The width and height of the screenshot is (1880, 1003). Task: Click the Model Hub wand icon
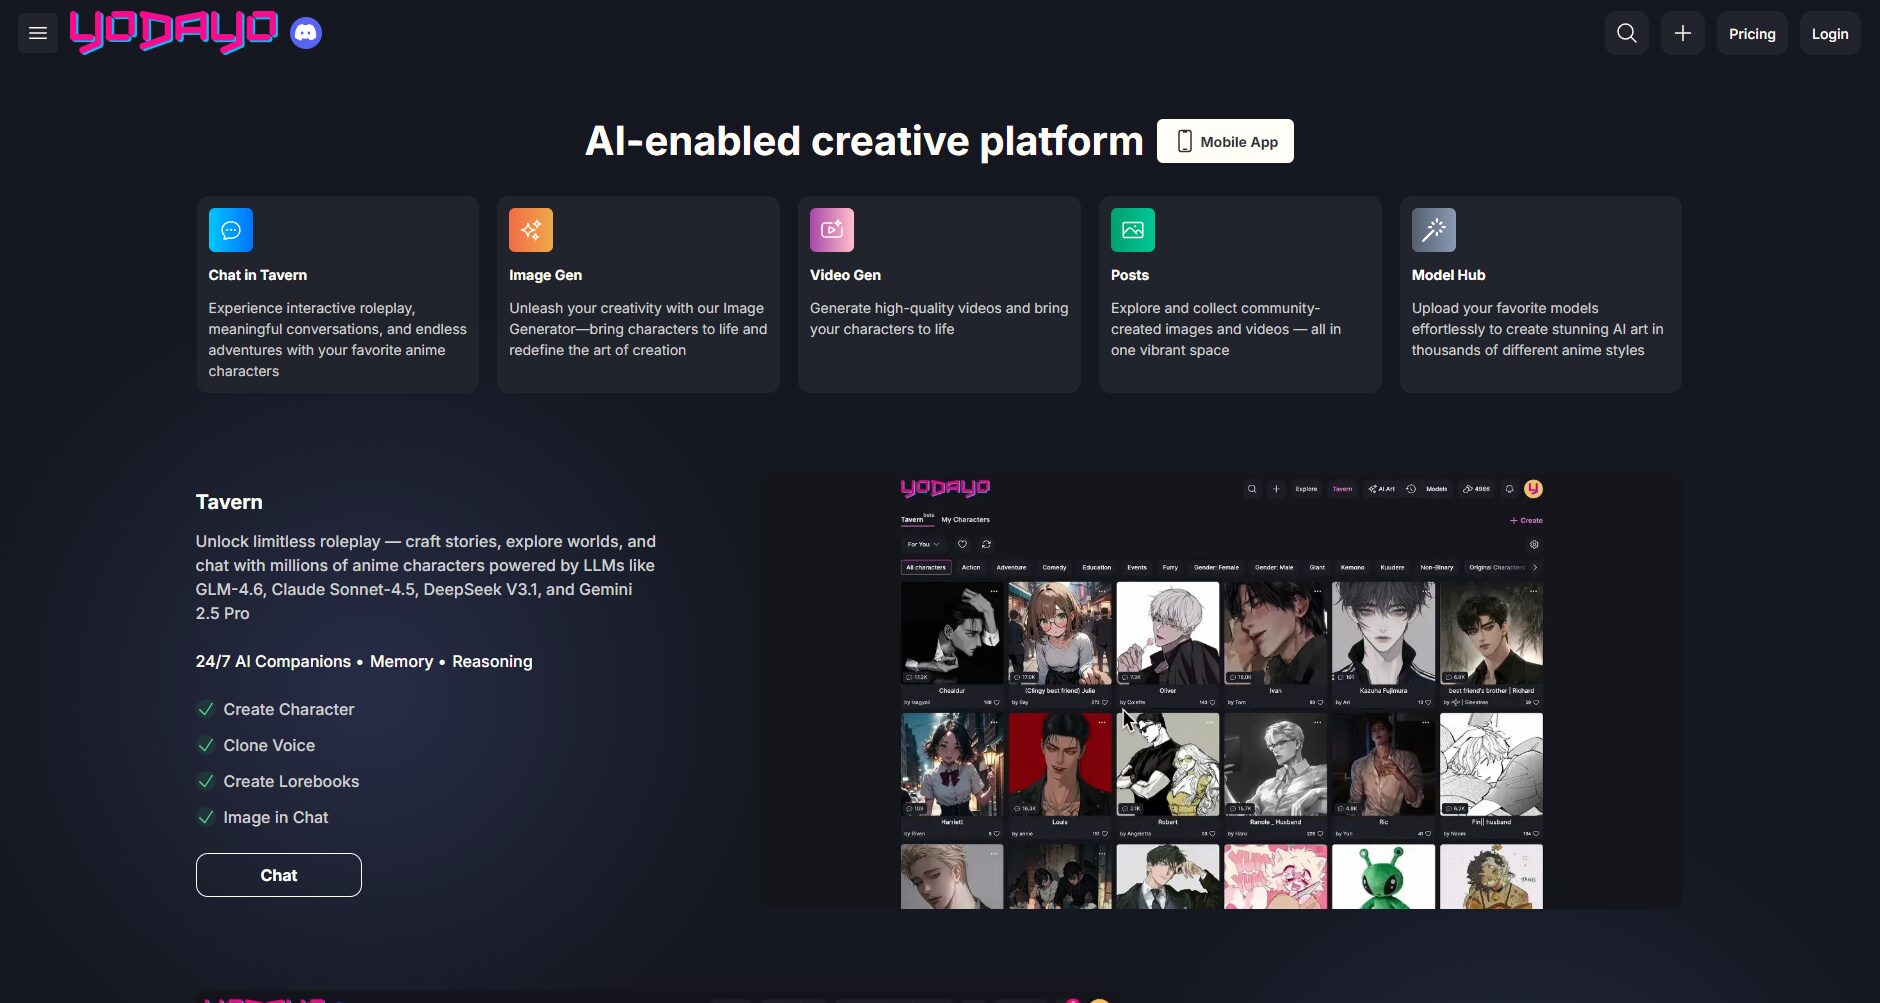click(x=1433, y=230)
